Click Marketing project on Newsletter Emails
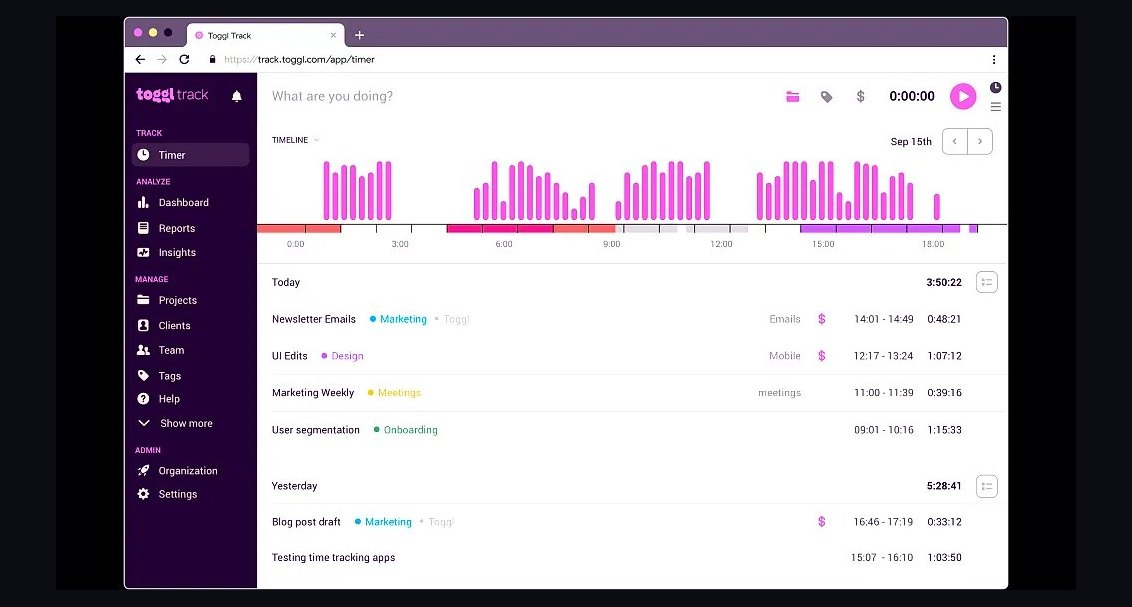This screenshot has height=607, width=1132. pos(403,319)
